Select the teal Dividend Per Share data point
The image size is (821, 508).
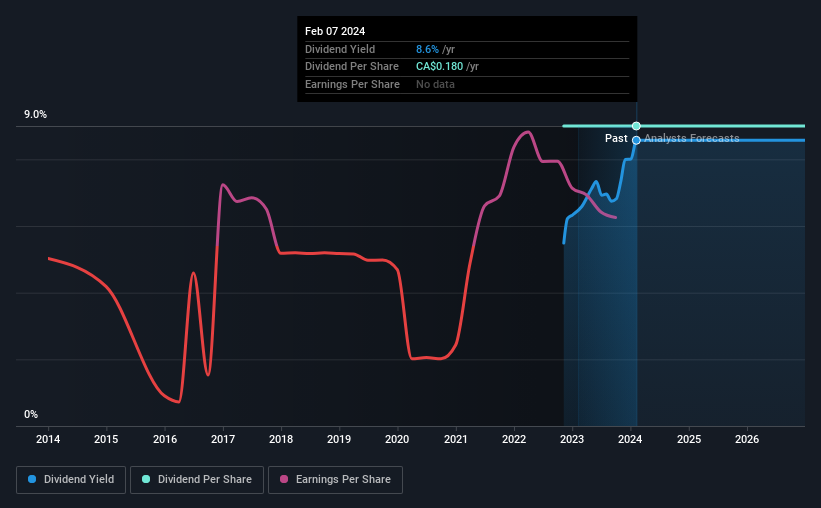pos(636,126)
